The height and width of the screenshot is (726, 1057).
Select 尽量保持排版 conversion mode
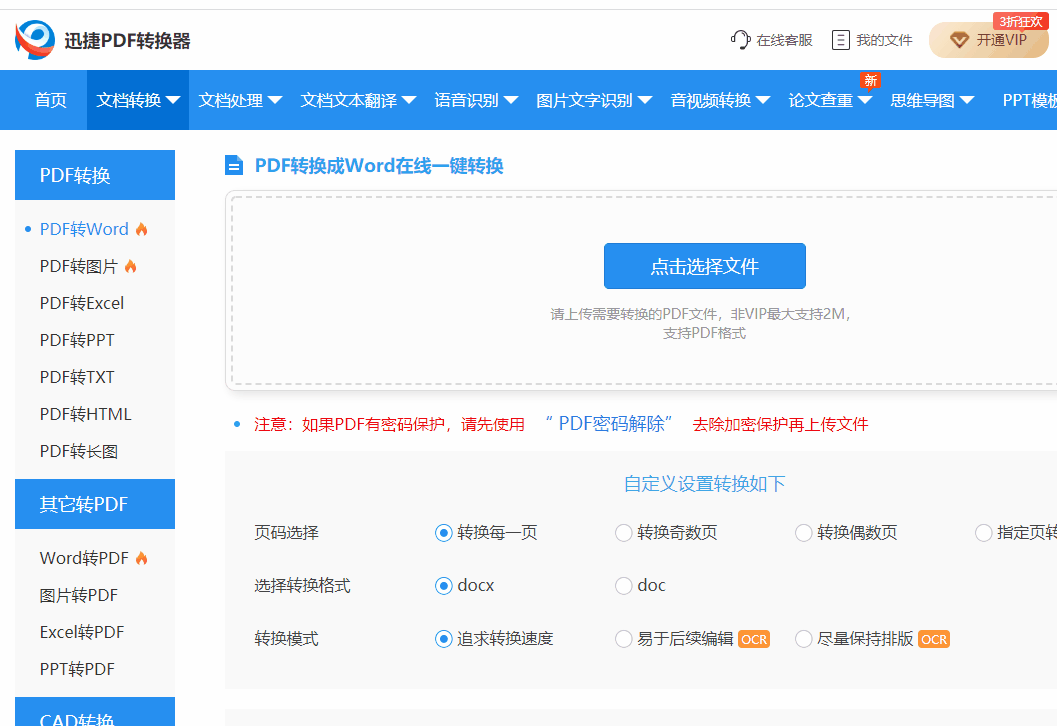coord(804,639)
